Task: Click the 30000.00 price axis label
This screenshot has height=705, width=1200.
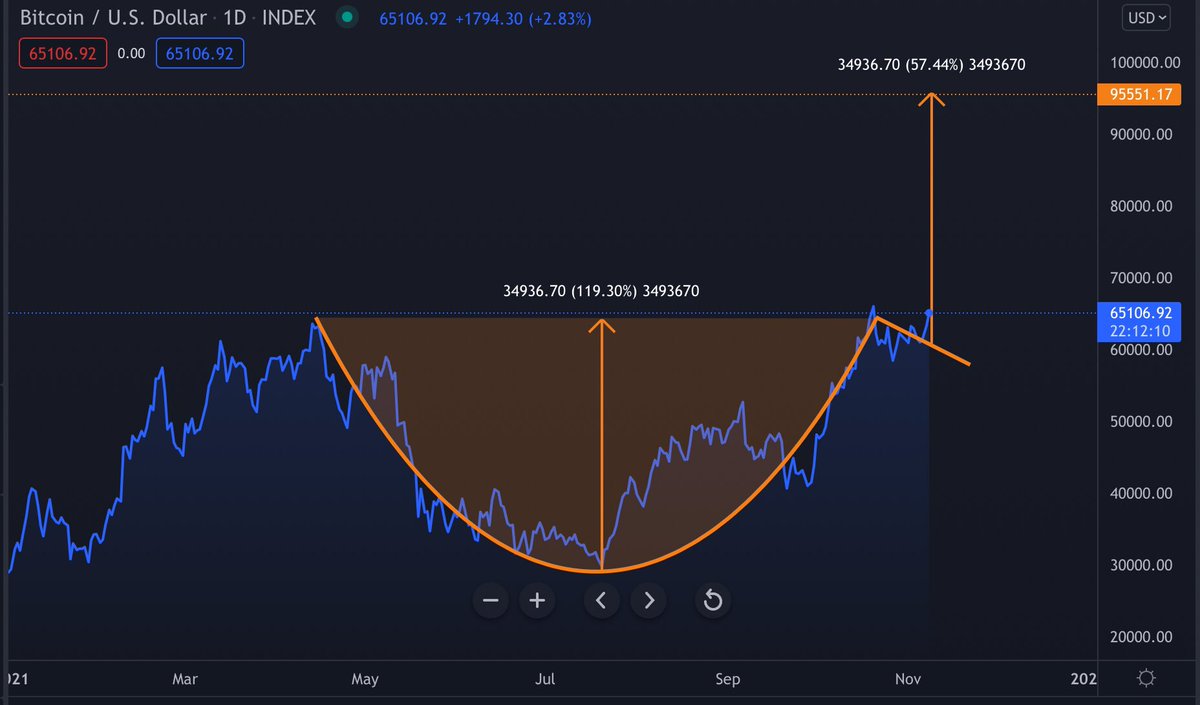Action: [1141, 565]
